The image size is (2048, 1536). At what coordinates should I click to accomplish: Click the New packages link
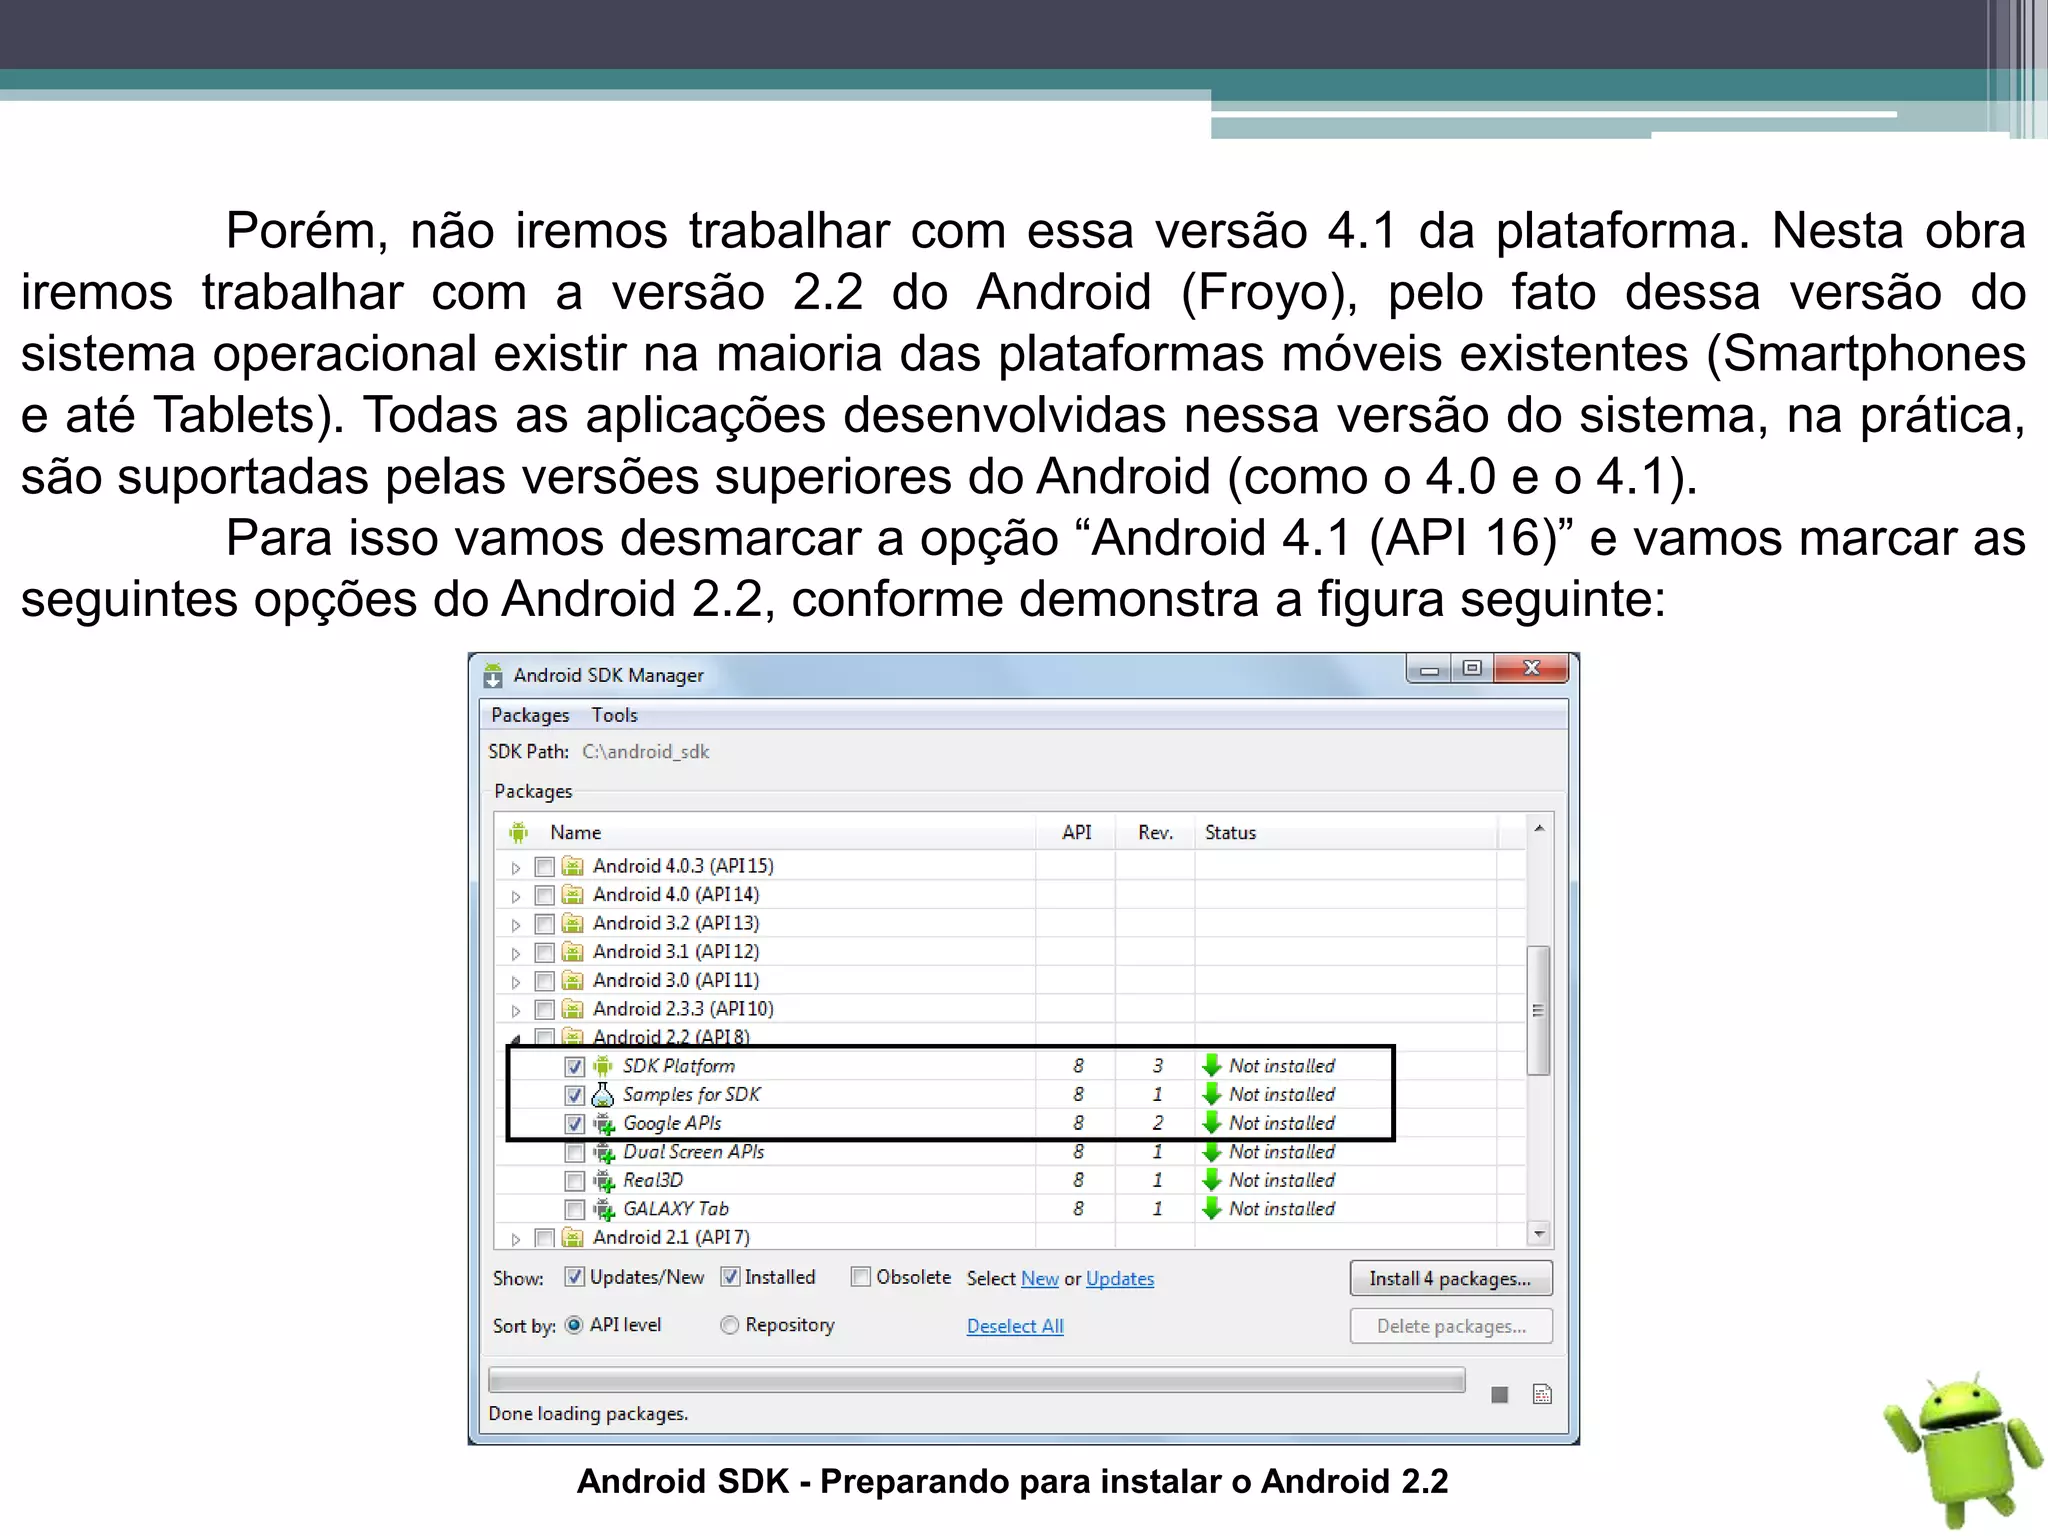(1040, 1279)
